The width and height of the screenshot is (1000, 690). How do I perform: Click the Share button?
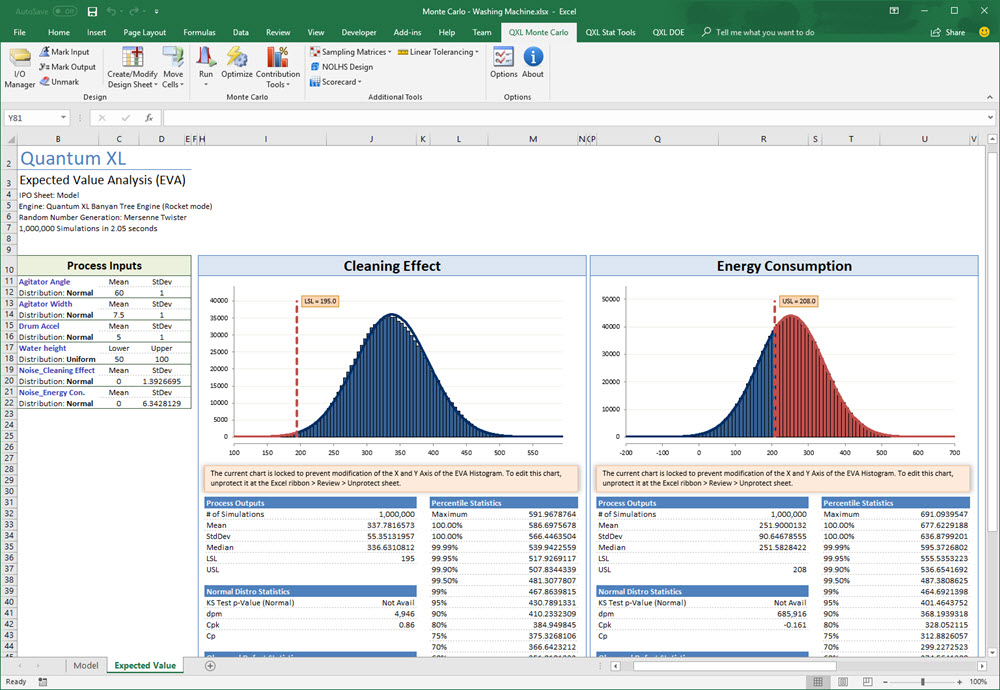(x=948, y=32)
